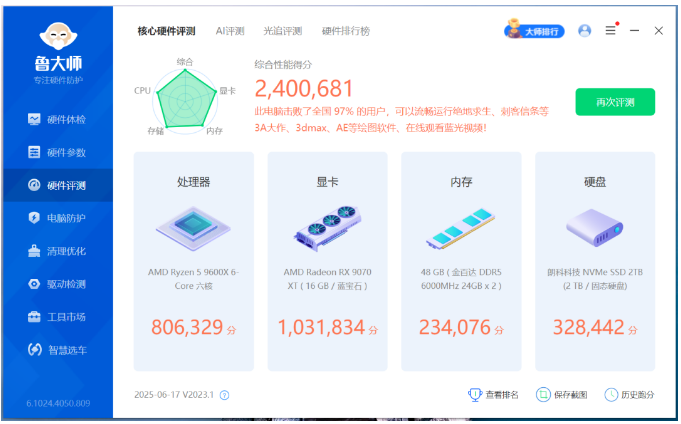681x424 pixels.
Task: Select 电脑防护 shield icon in sidebar
Action: [34, 218]
